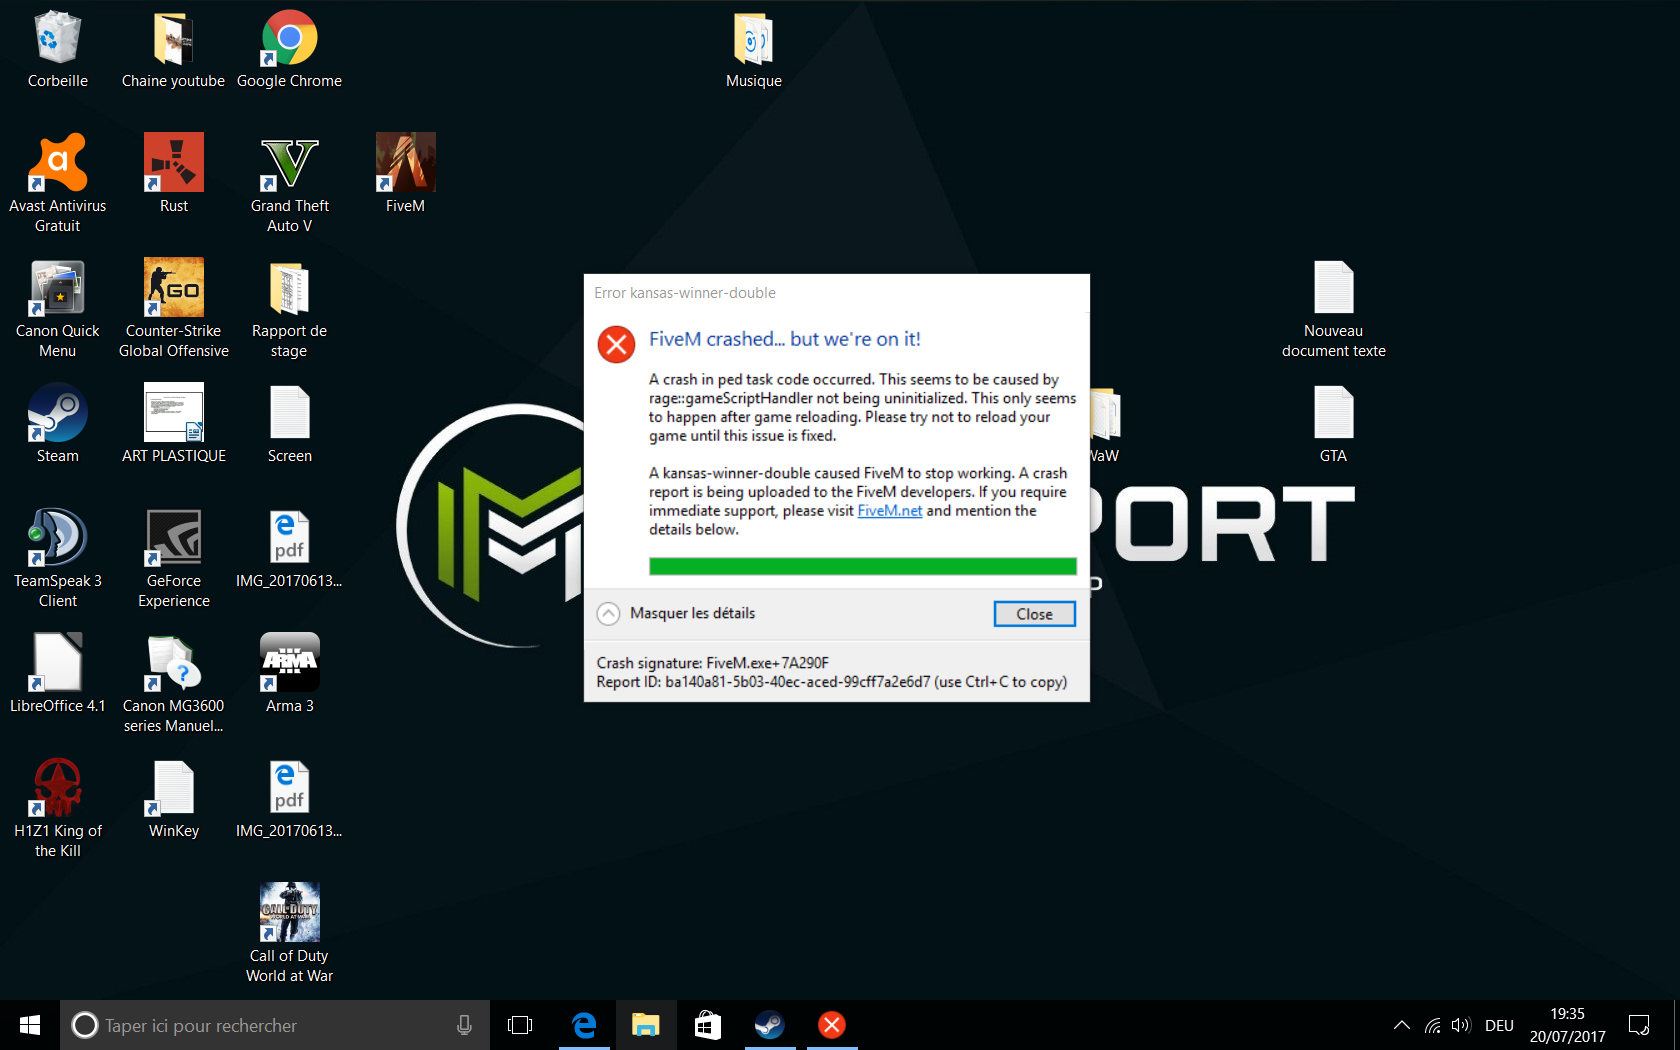Open Wi-Fi network tray icon
The height and width of the screenshot is (1050, 1680).
point(1433,1025)
